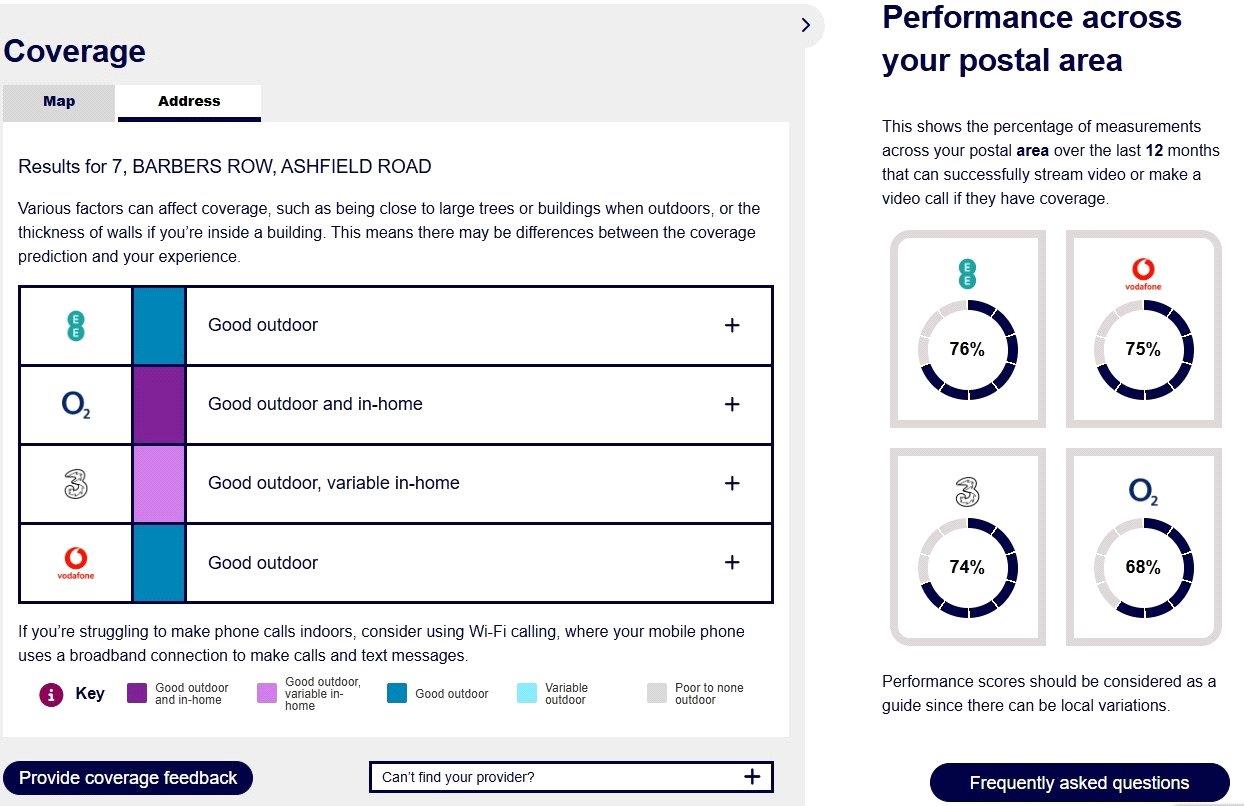Click the Vodafone logo in the coverage table
Viewport: 1246px width, 806px height.
click(x=76, y=563)
